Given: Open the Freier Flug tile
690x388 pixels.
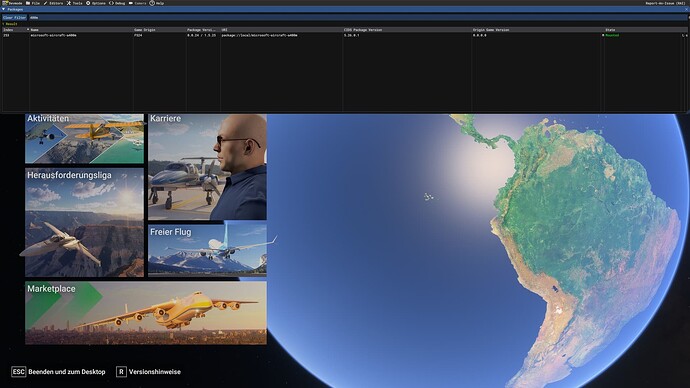Looking at the screenshot, I should [207, 251].
